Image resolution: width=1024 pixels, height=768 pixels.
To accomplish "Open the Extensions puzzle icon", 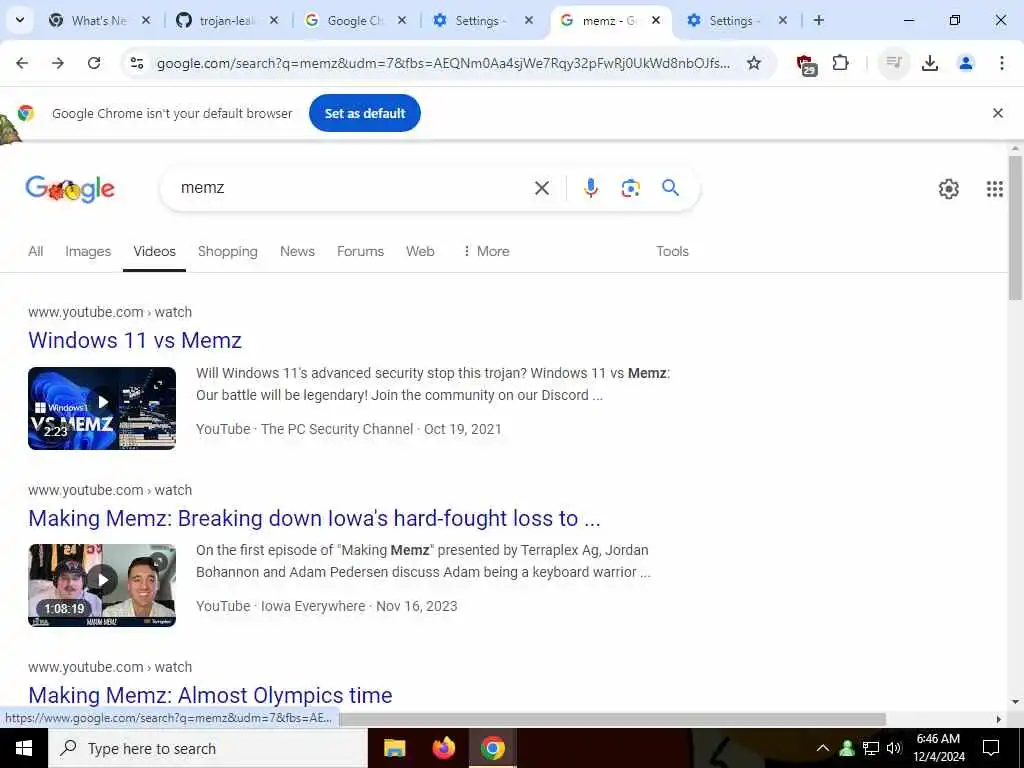I will click(840, 63).
